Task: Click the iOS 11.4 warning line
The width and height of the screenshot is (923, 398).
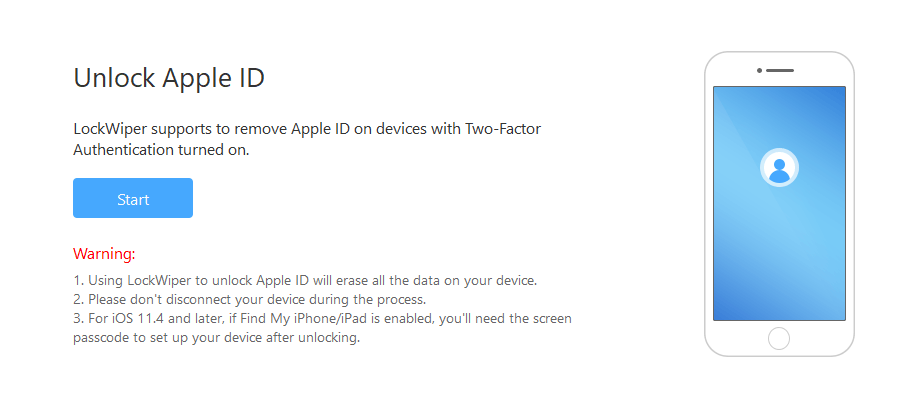Action: tap(322, 319)
